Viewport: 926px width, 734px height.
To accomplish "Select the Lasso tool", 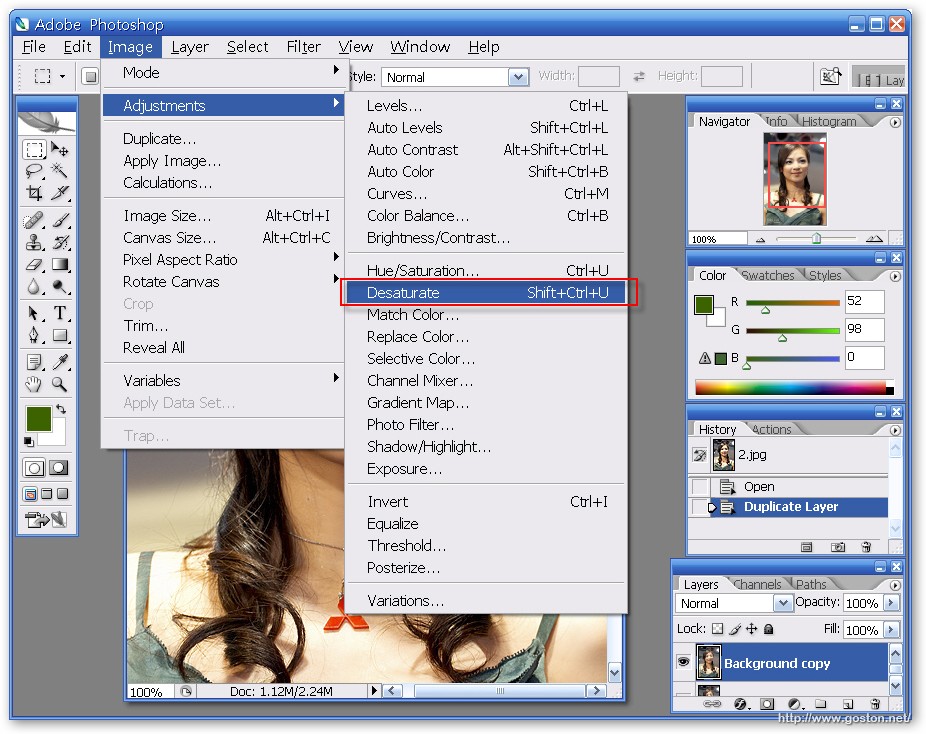I will (34, 171).
